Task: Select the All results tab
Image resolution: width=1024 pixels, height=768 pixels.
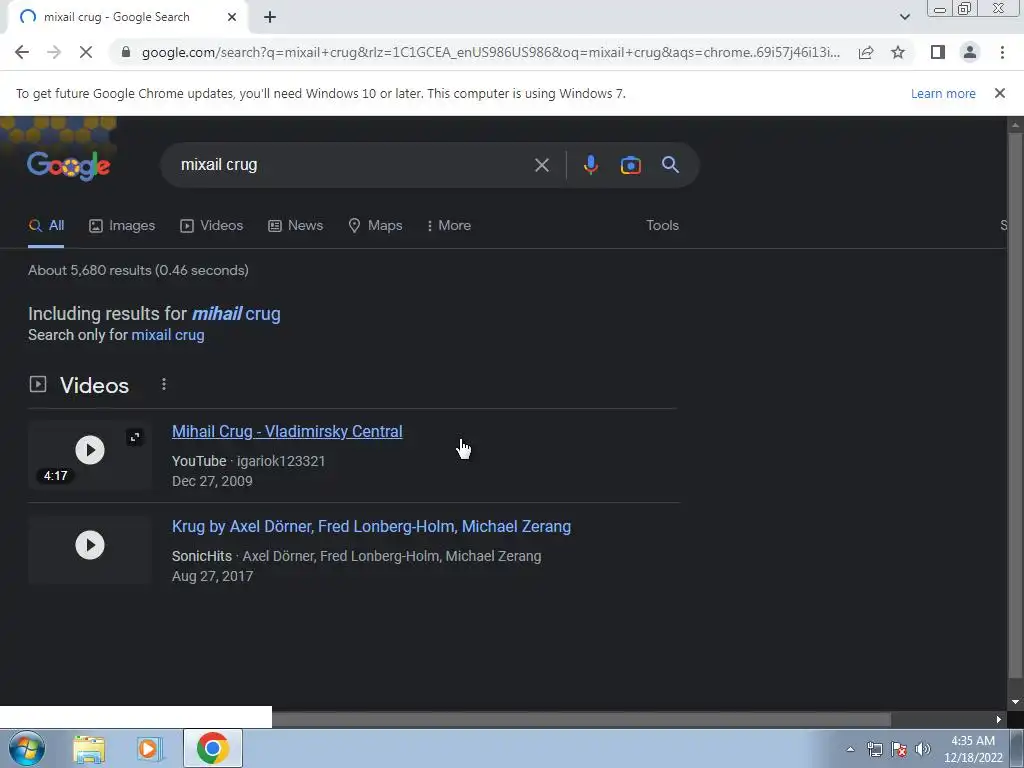Action: click(x=46, y=225)
